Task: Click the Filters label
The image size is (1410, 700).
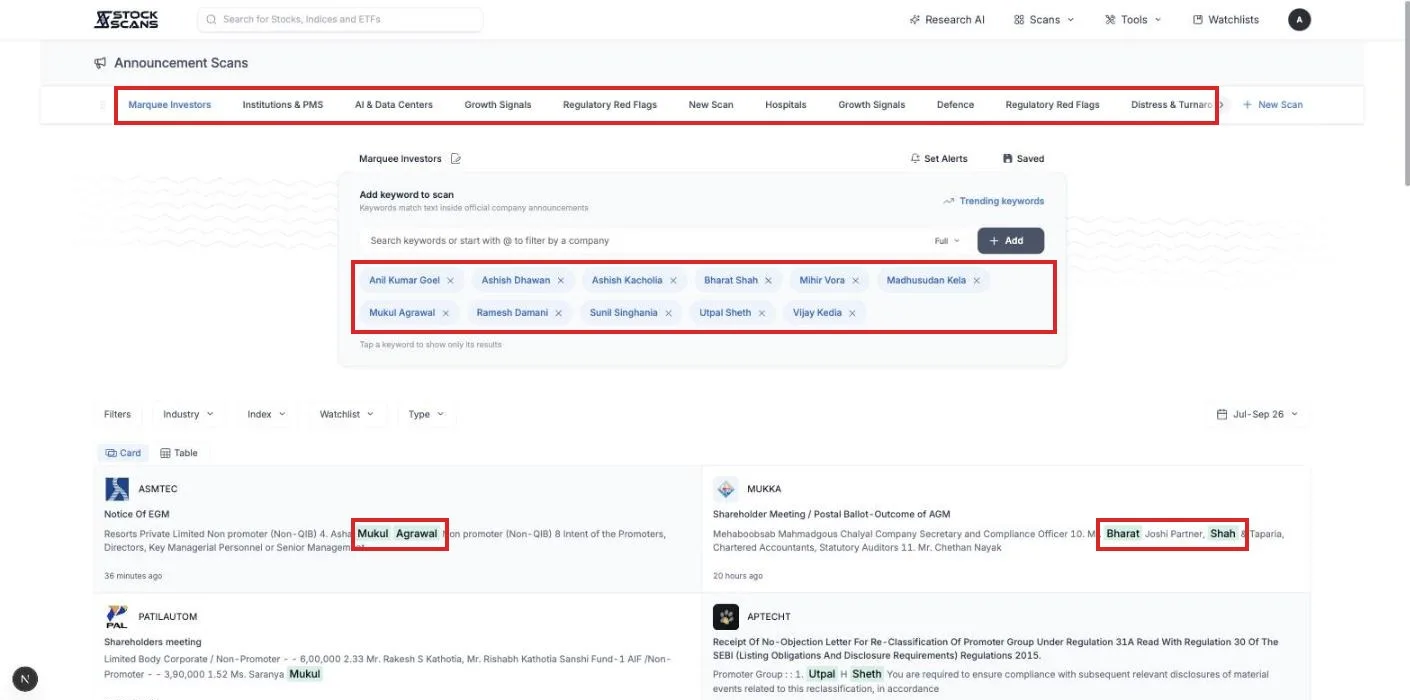Action: 117,414
